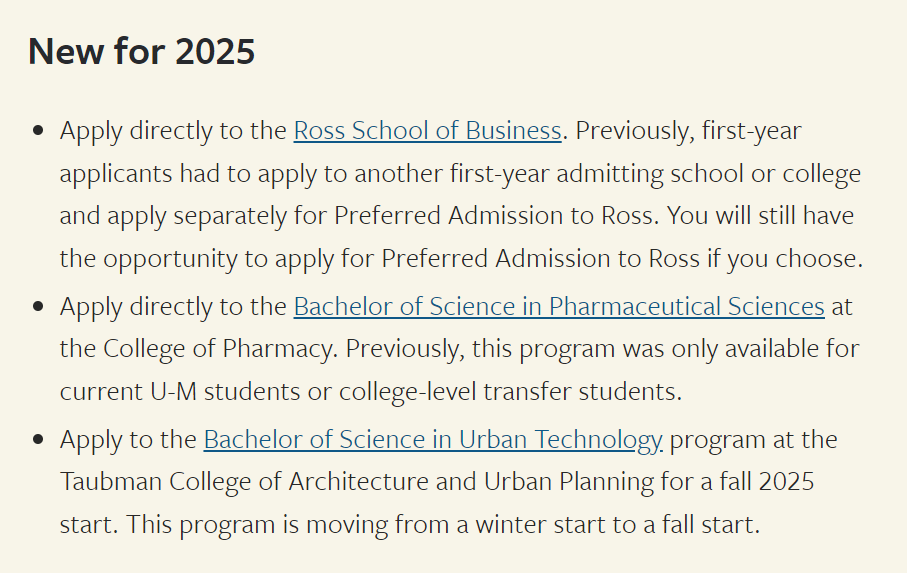Click the 'New for 2025' heading

click(142, 51)
